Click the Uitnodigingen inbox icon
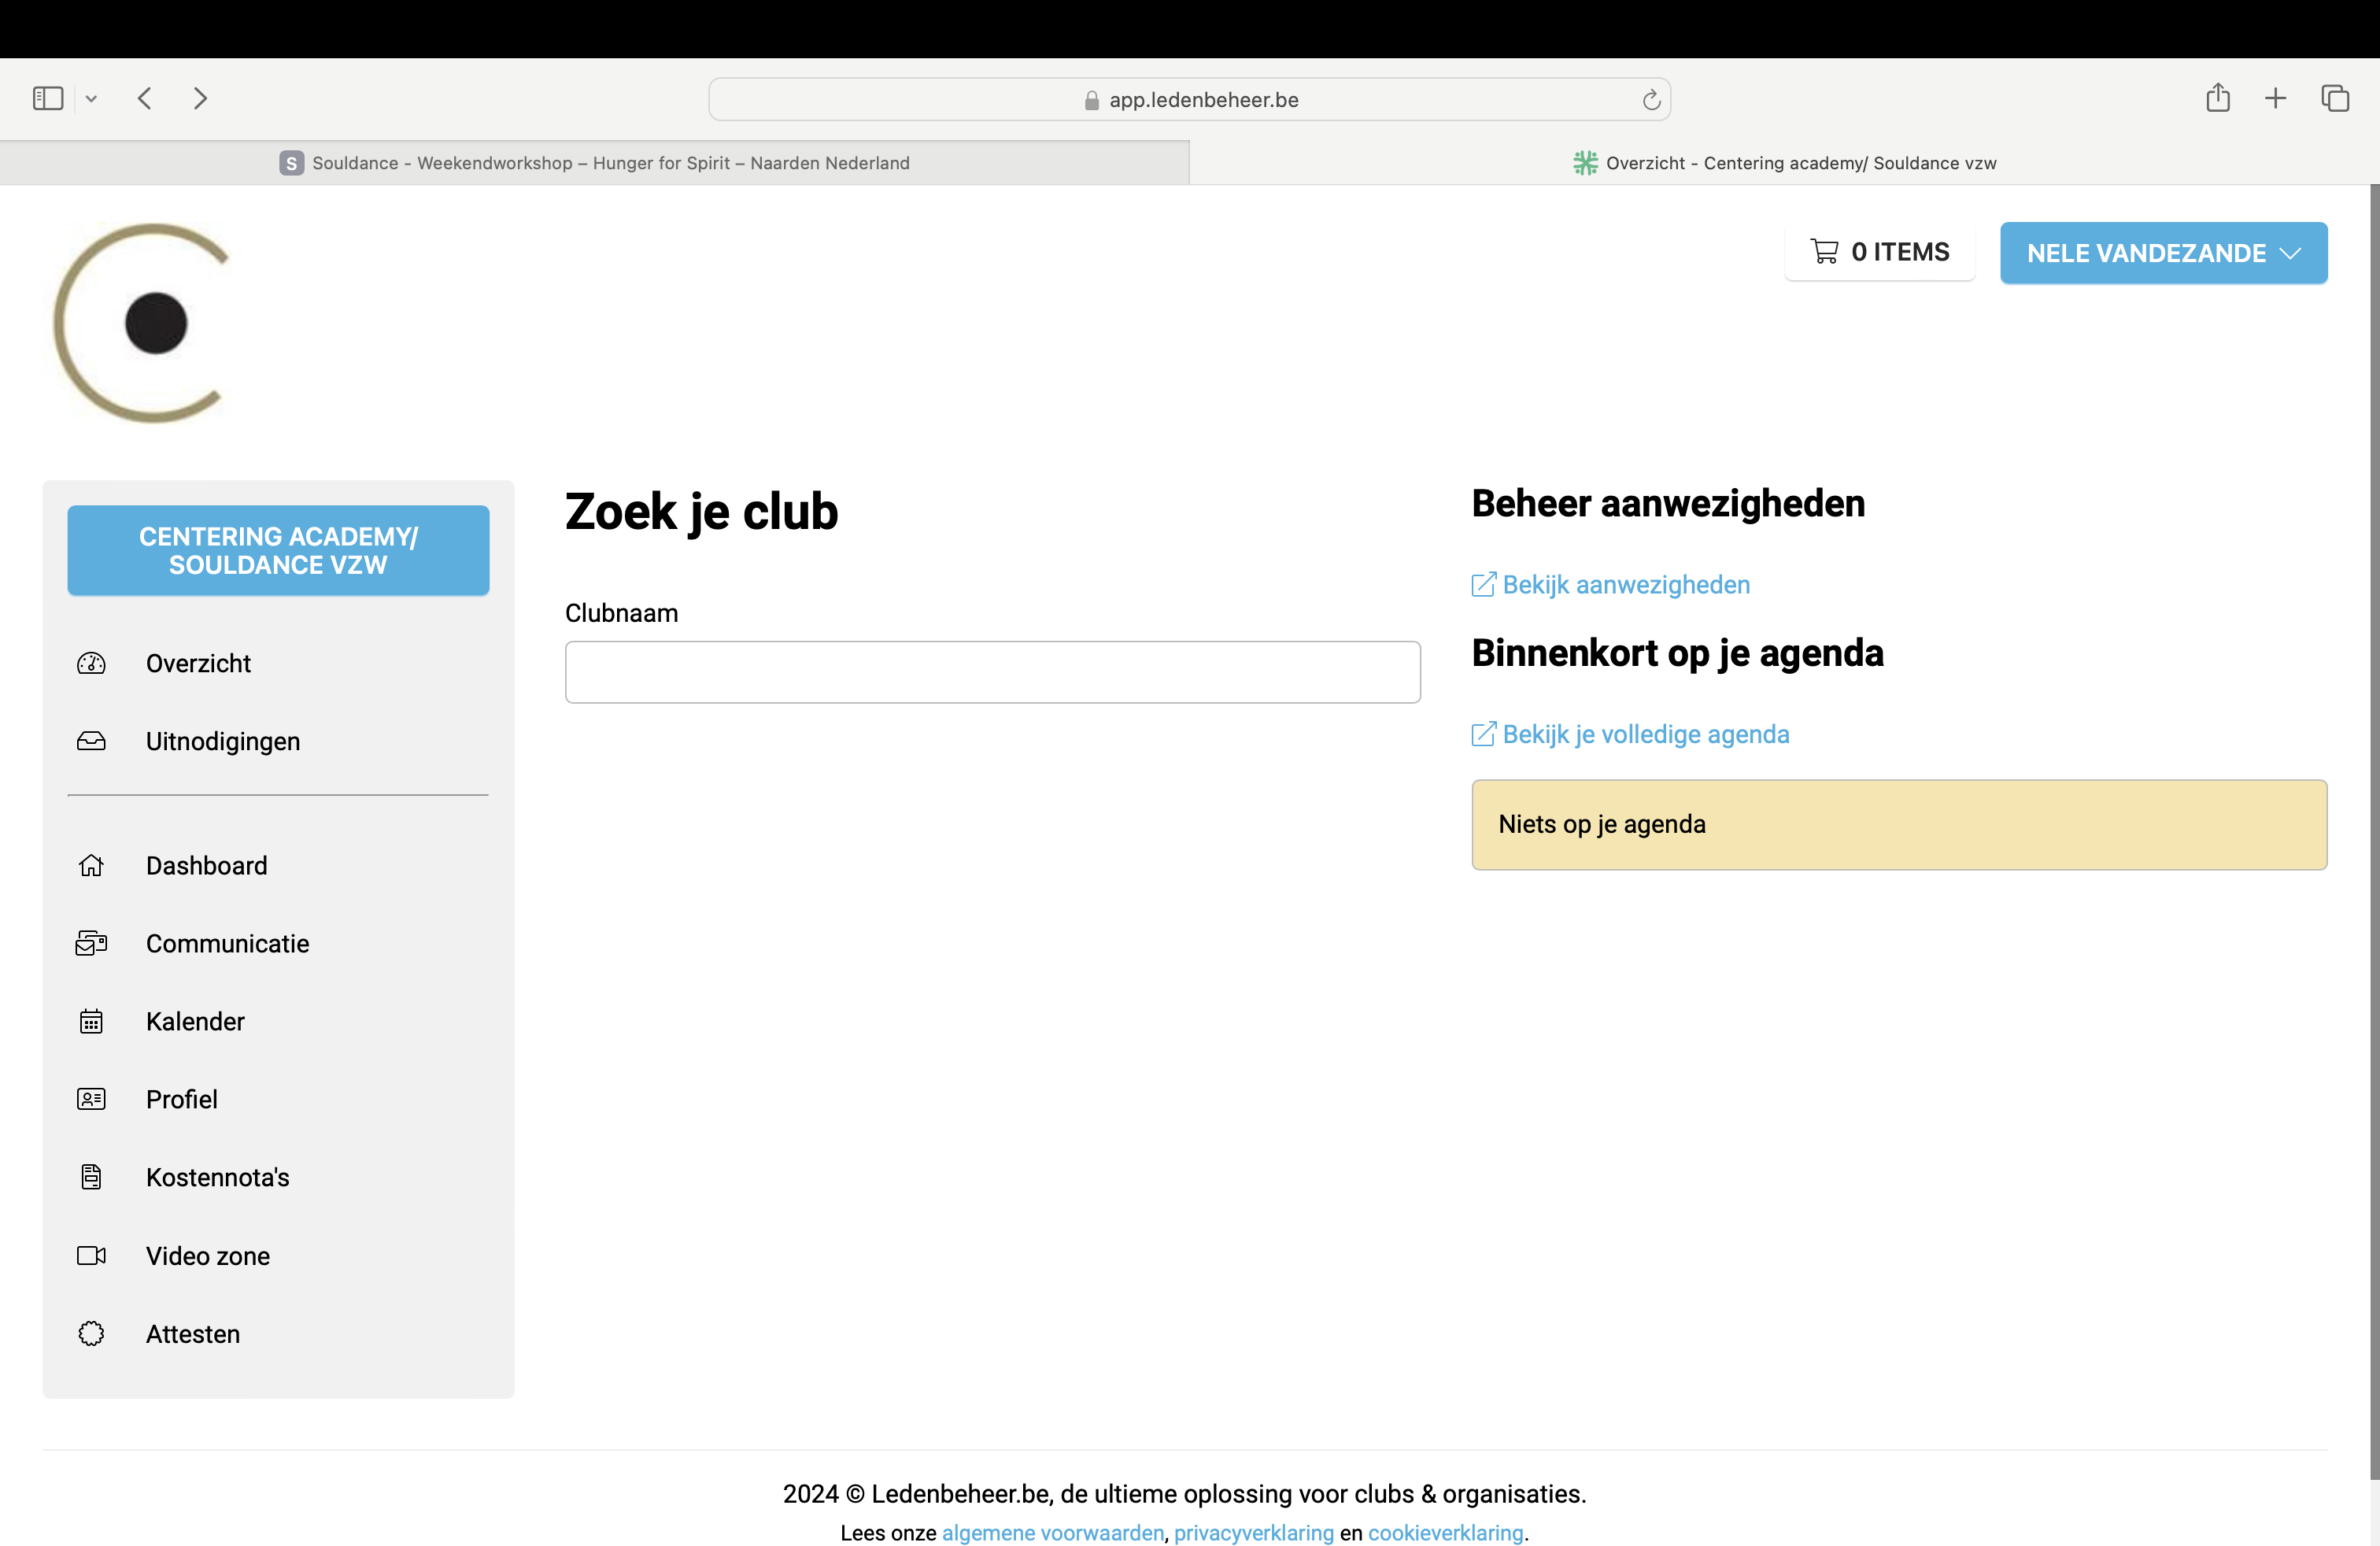Image resolution: width=2380 pixels, height=1546 pixels. (91, 741)
